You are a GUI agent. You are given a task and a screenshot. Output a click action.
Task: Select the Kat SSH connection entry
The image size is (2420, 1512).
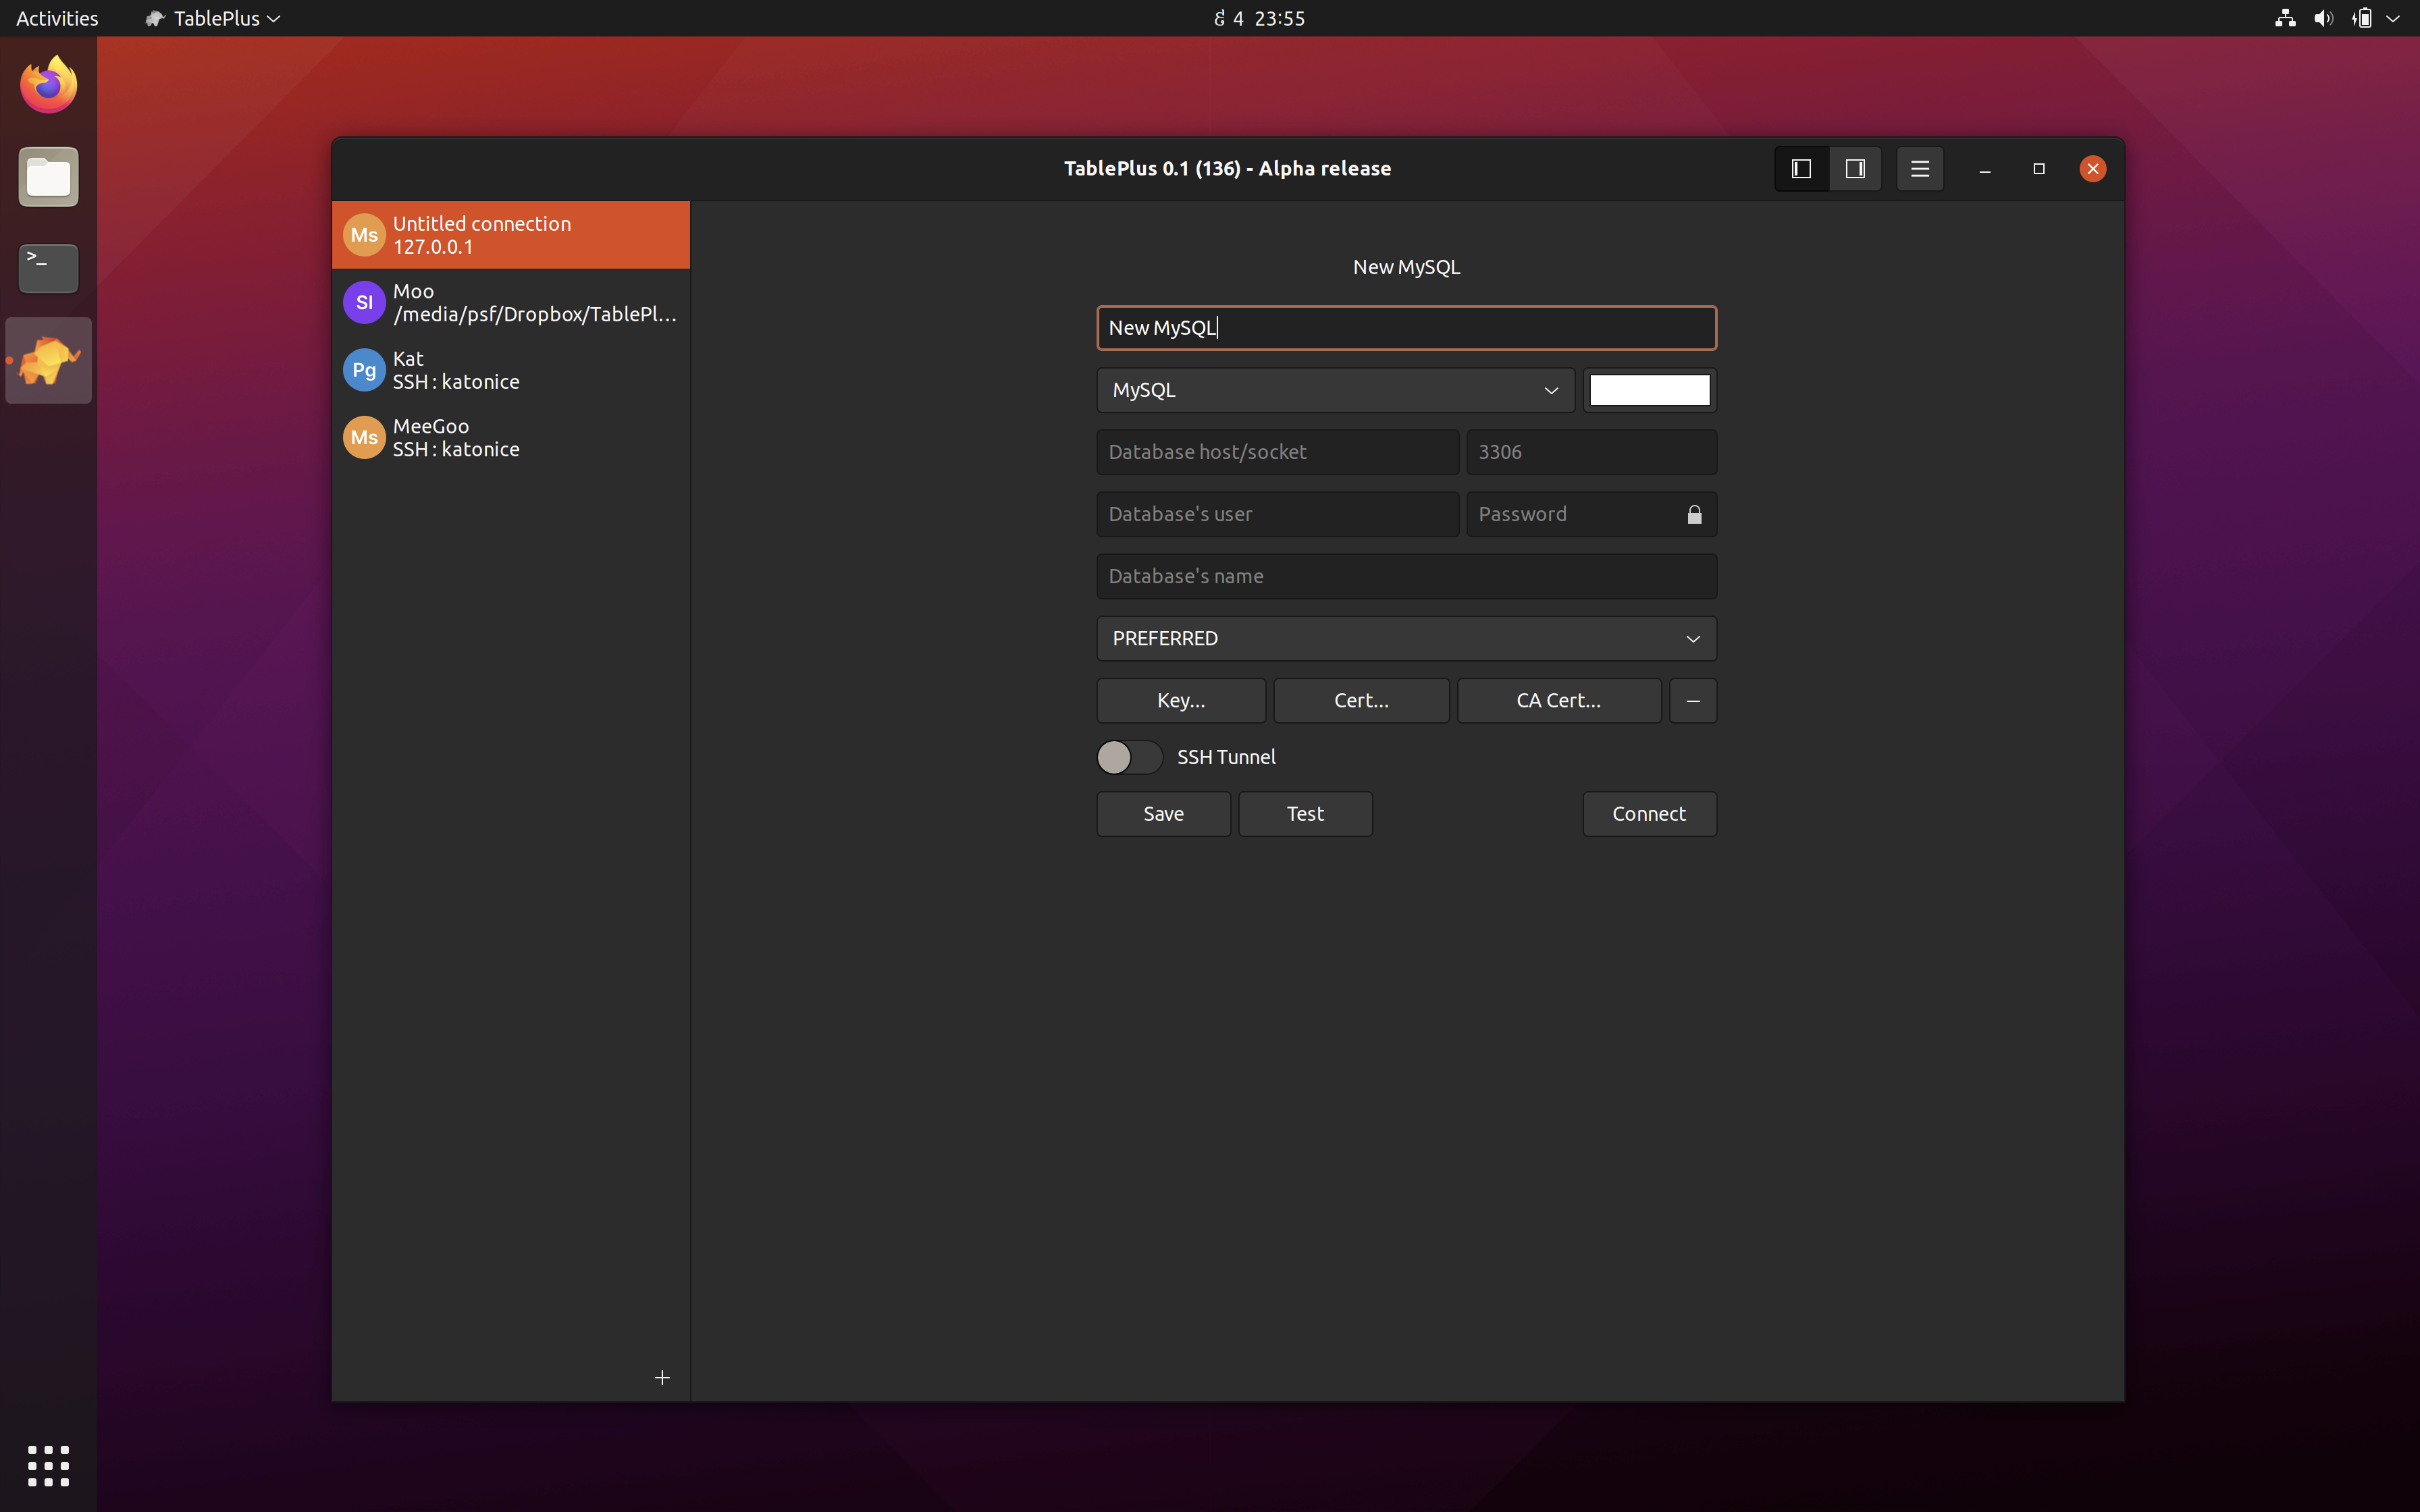511,370
